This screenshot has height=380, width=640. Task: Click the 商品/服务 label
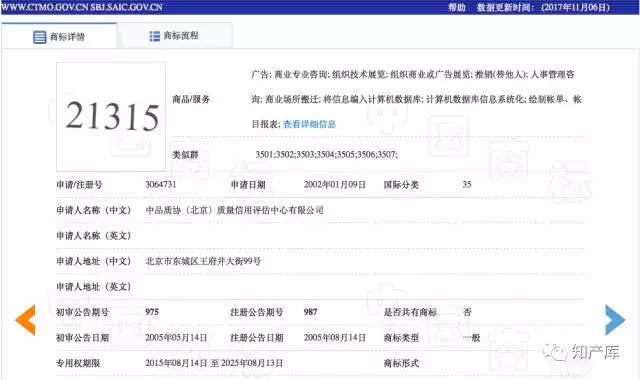[191, 99]
